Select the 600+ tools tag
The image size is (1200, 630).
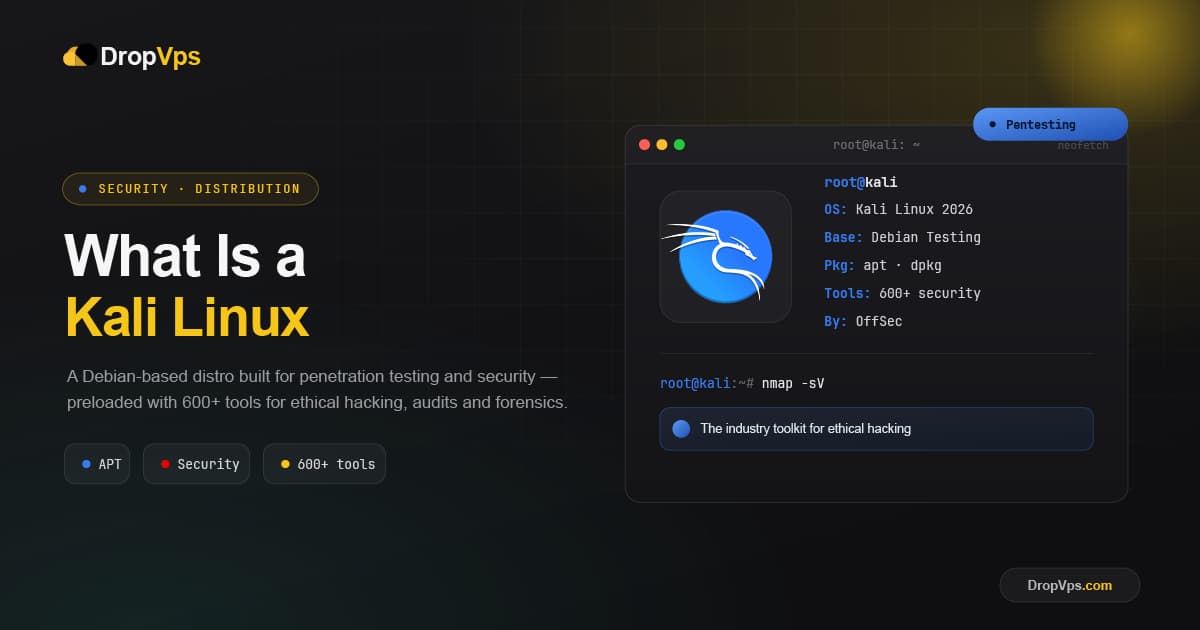click(x=324, y=464)
